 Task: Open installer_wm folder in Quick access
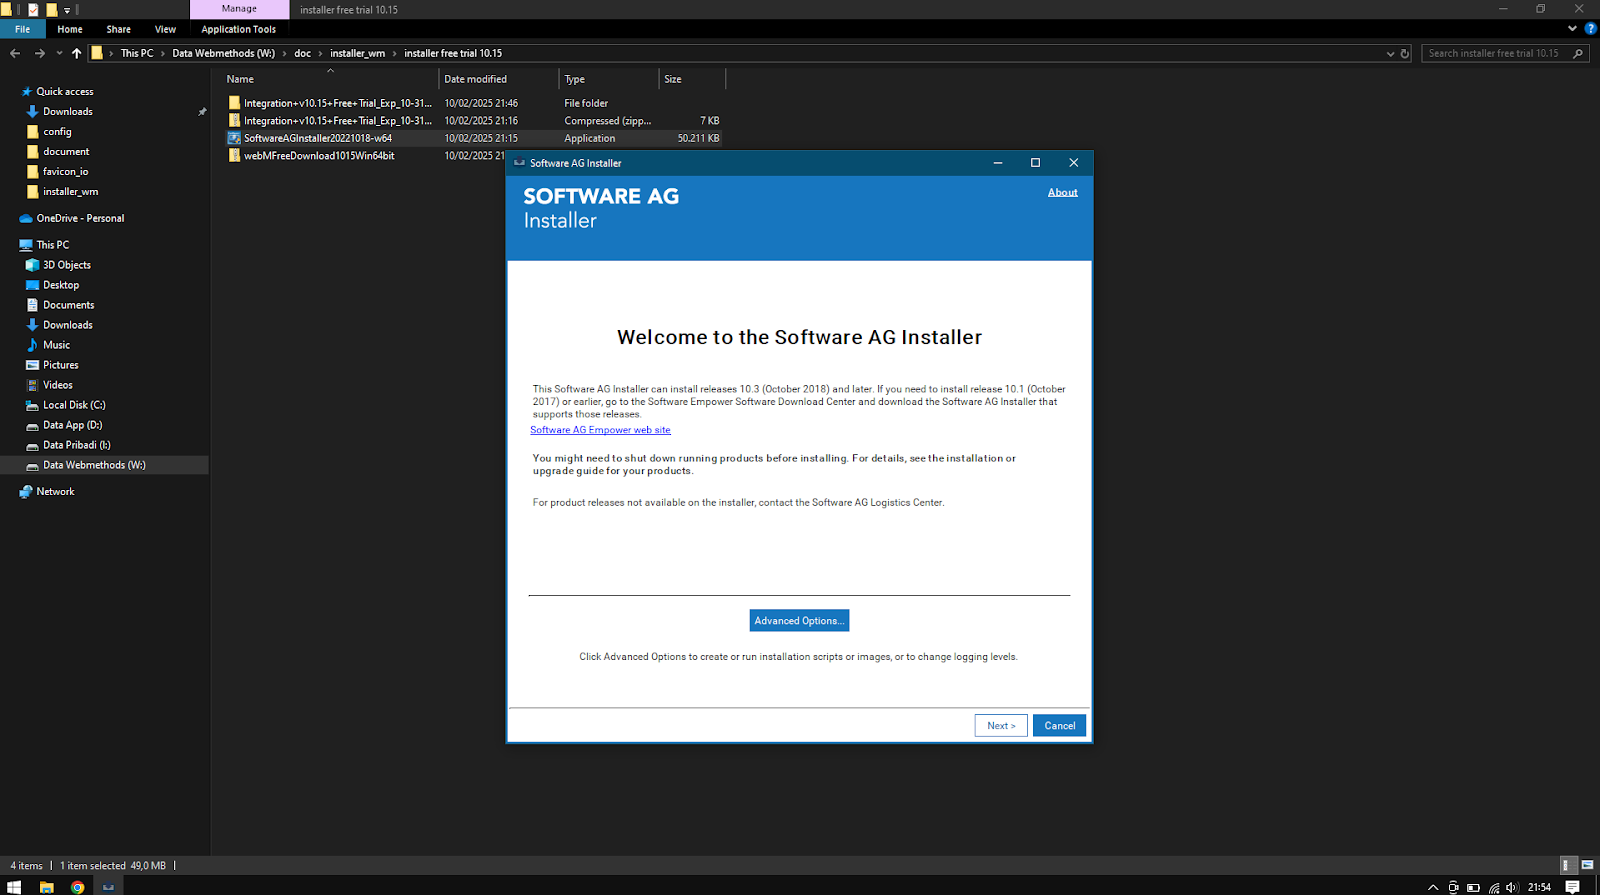coord(70,191)
